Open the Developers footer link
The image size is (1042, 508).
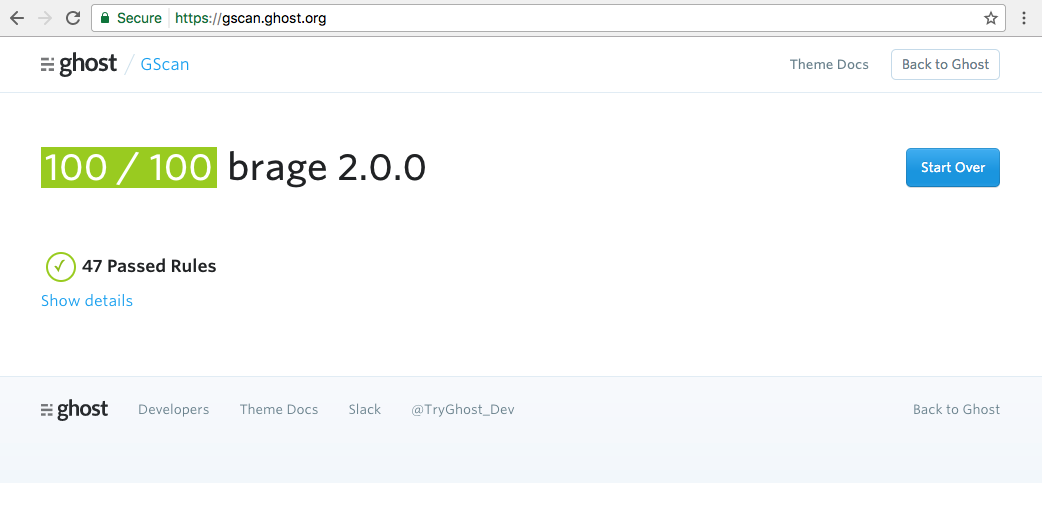coord(173,410)
